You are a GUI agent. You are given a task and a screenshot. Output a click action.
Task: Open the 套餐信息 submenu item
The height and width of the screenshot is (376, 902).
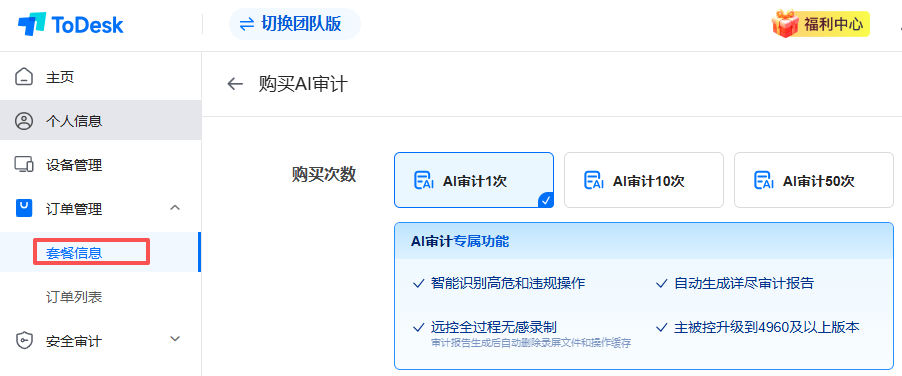click(x=101, y=252)
